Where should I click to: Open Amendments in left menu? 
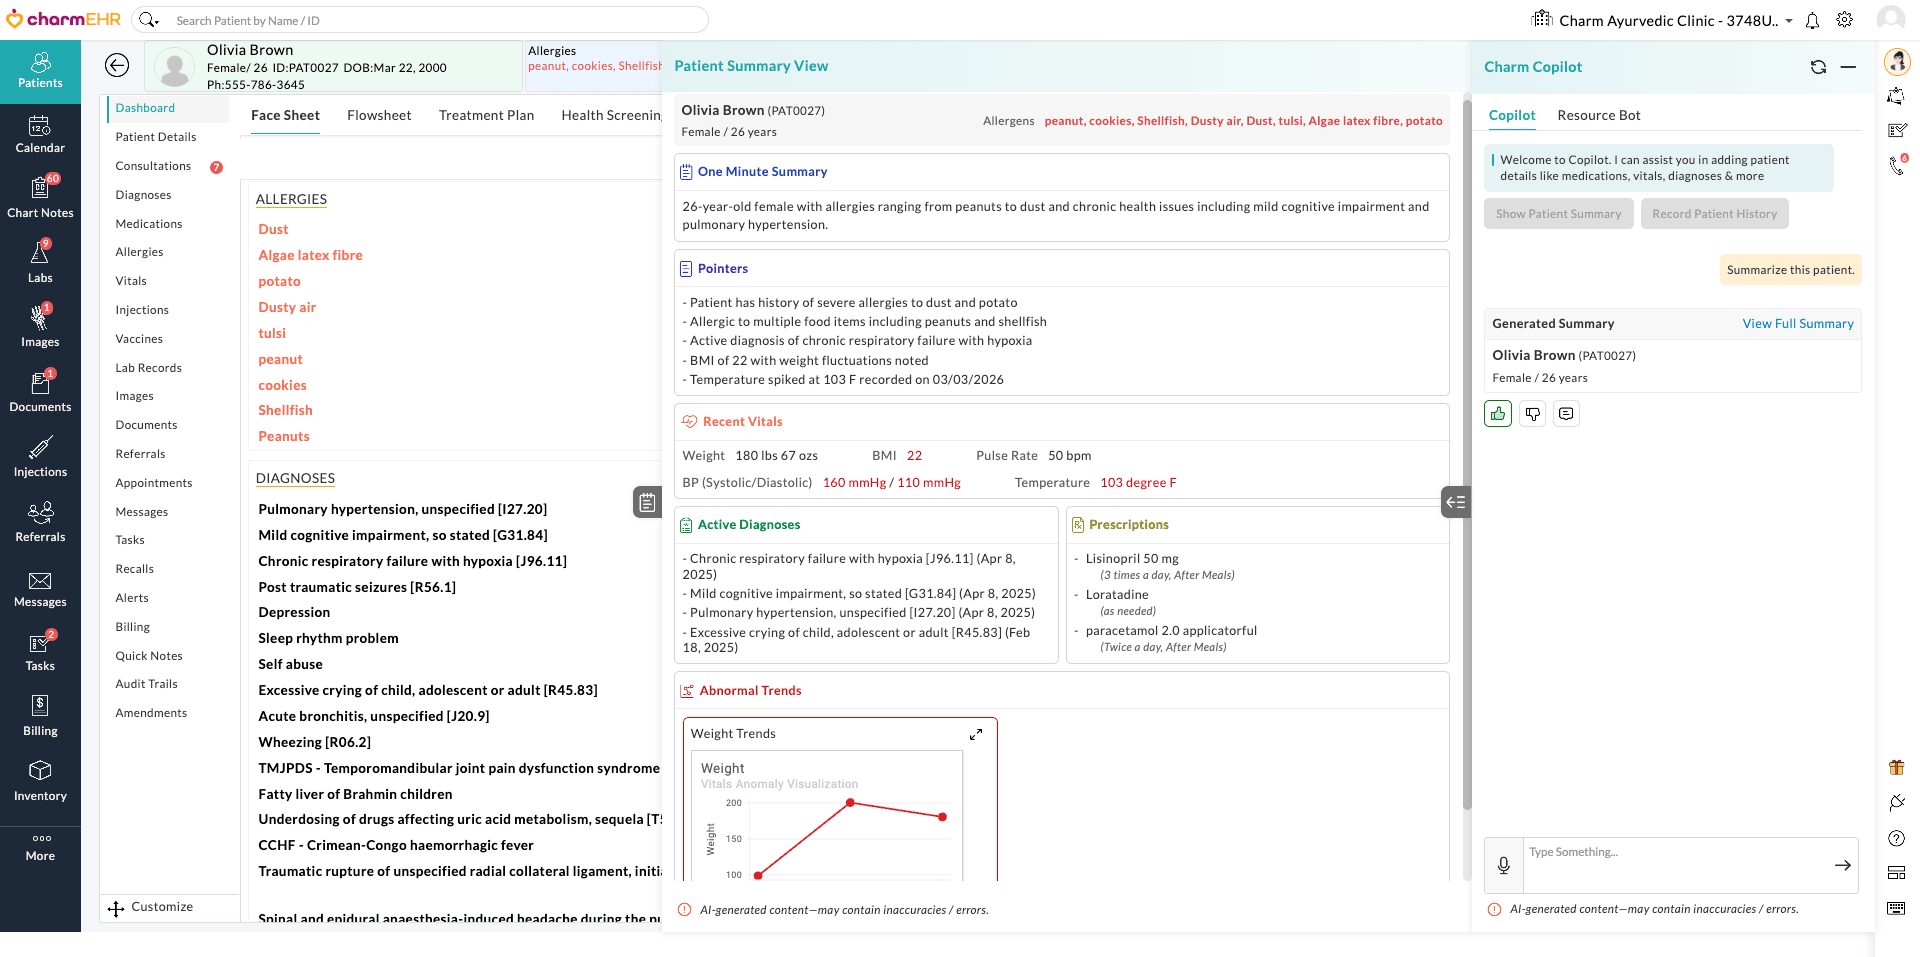point(151,713)
